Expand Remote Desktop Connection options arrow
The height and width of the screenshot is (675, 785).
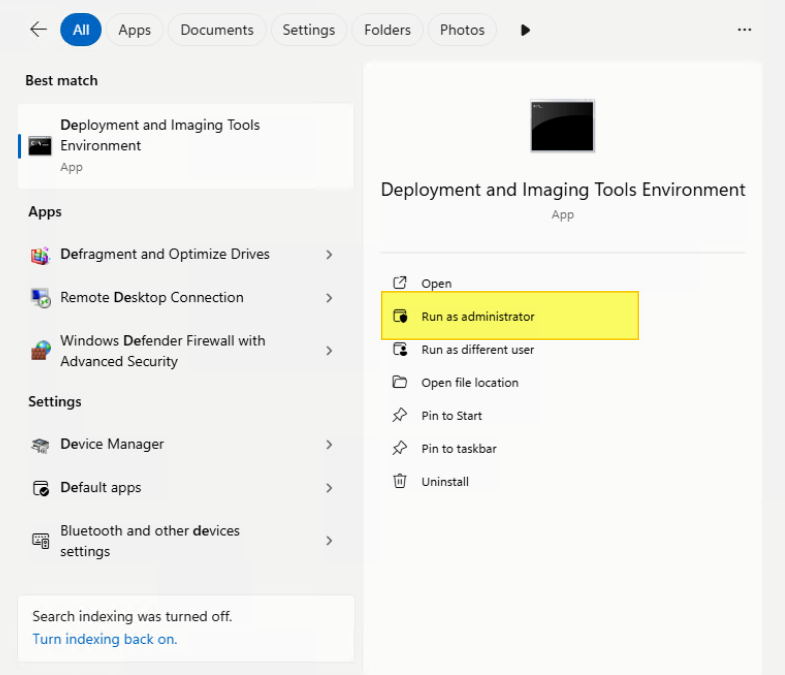coord(329,298)
